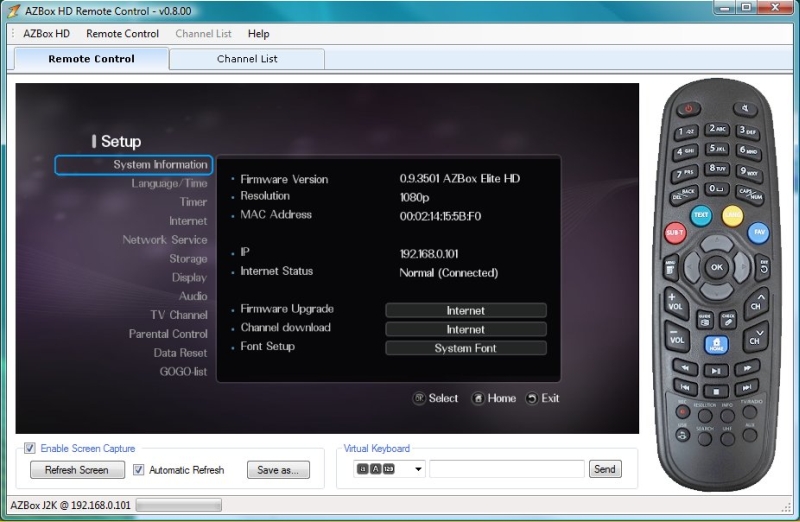The width and height of the screenshot is (800, 522).
Task: Click the 2 ABC key on the remote
Action: pyautogui.click(x=717, y=129)
